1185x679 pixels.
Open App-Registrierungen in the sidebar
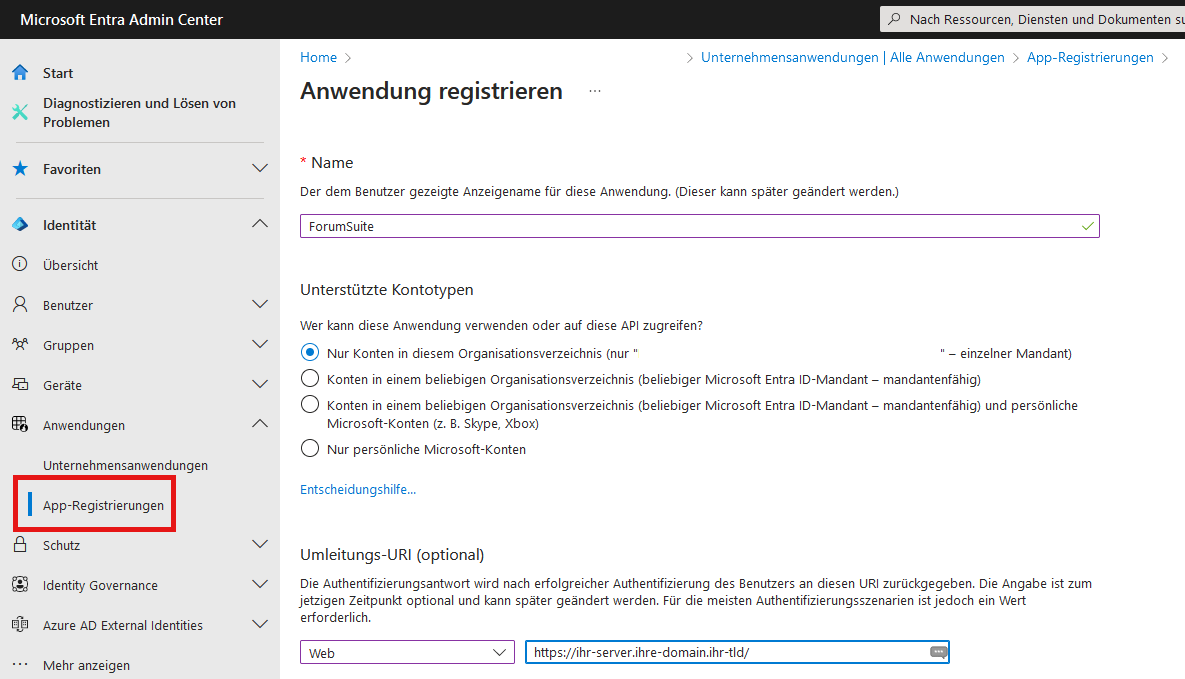tap(103, 505)
